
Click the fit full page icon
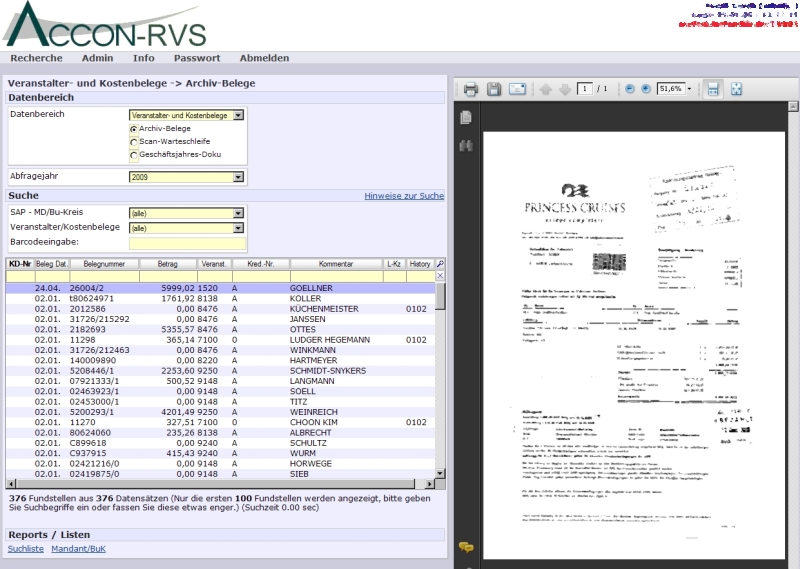736,89
